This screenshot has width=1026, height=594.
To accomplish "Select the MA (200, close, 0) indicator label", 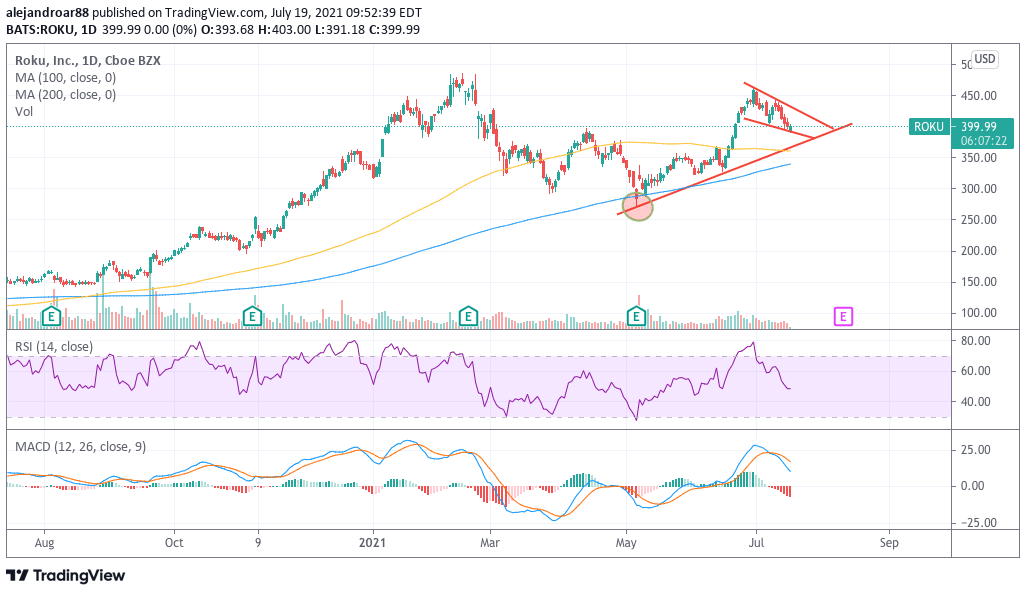I will point(65,94).
